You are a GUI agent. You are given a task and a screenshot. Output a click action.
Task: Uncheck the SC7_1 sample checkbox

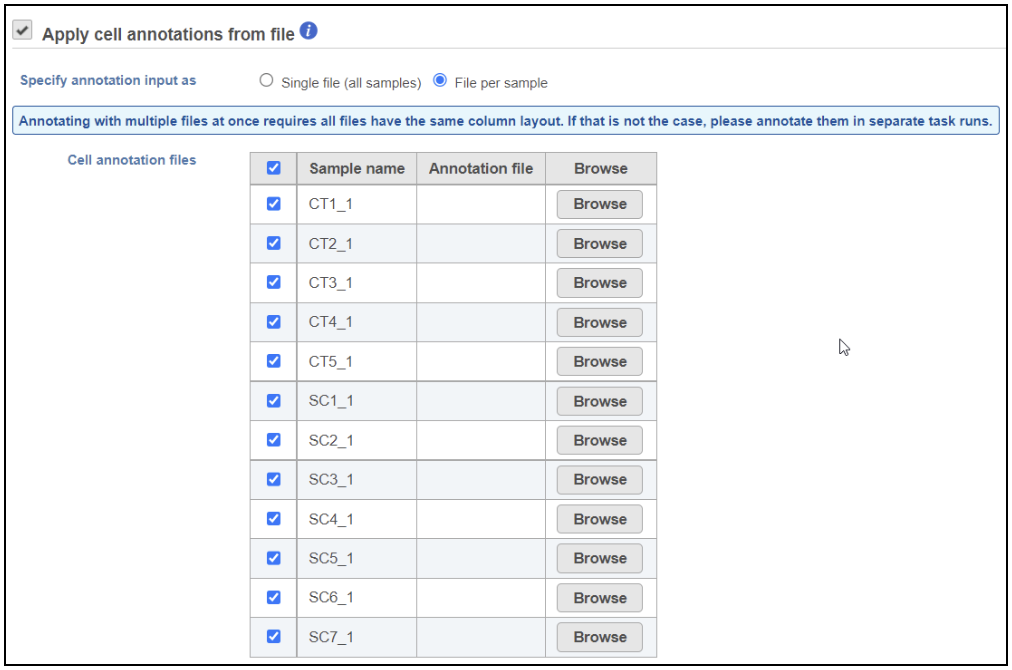pos(273,637)
